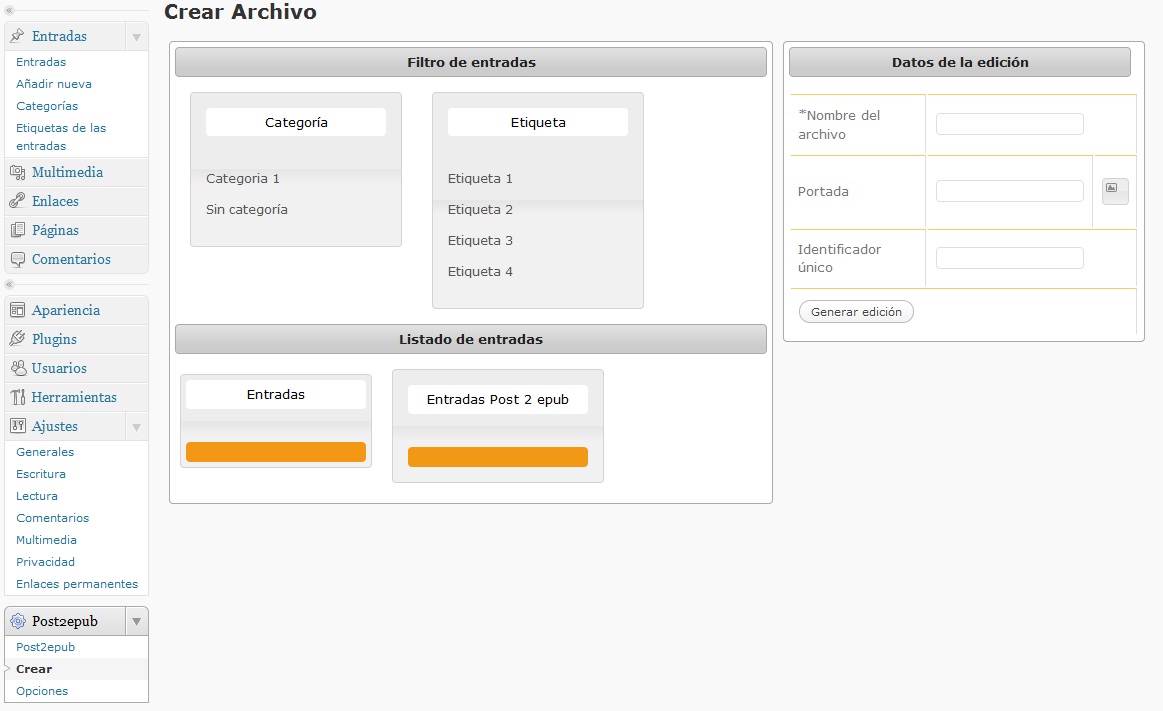The image size is (1163, 711).
Task: Click the speech-bubble icon beside the main Comentarios menu
Action: coord(17,259)
